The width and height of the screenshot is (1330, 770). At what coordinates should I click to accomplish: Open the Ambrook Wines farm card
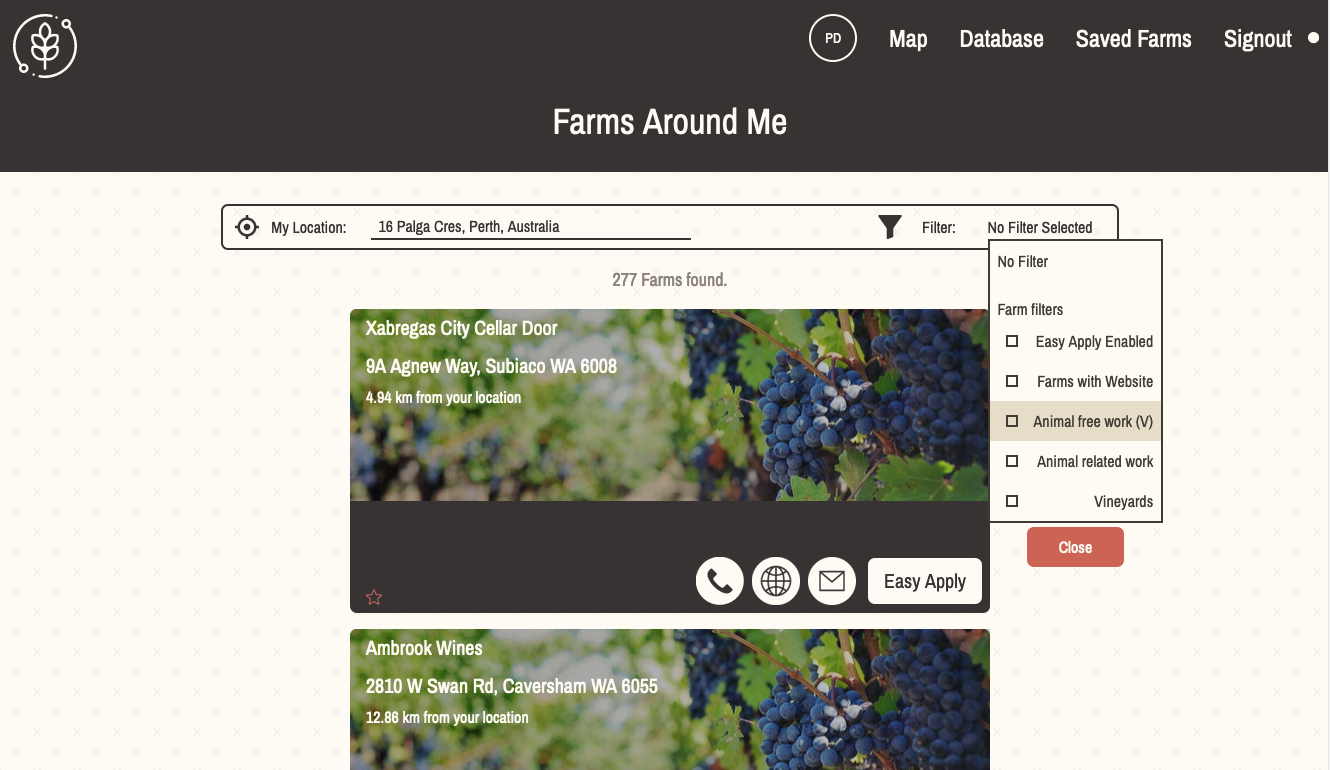(x=670, y=699)
